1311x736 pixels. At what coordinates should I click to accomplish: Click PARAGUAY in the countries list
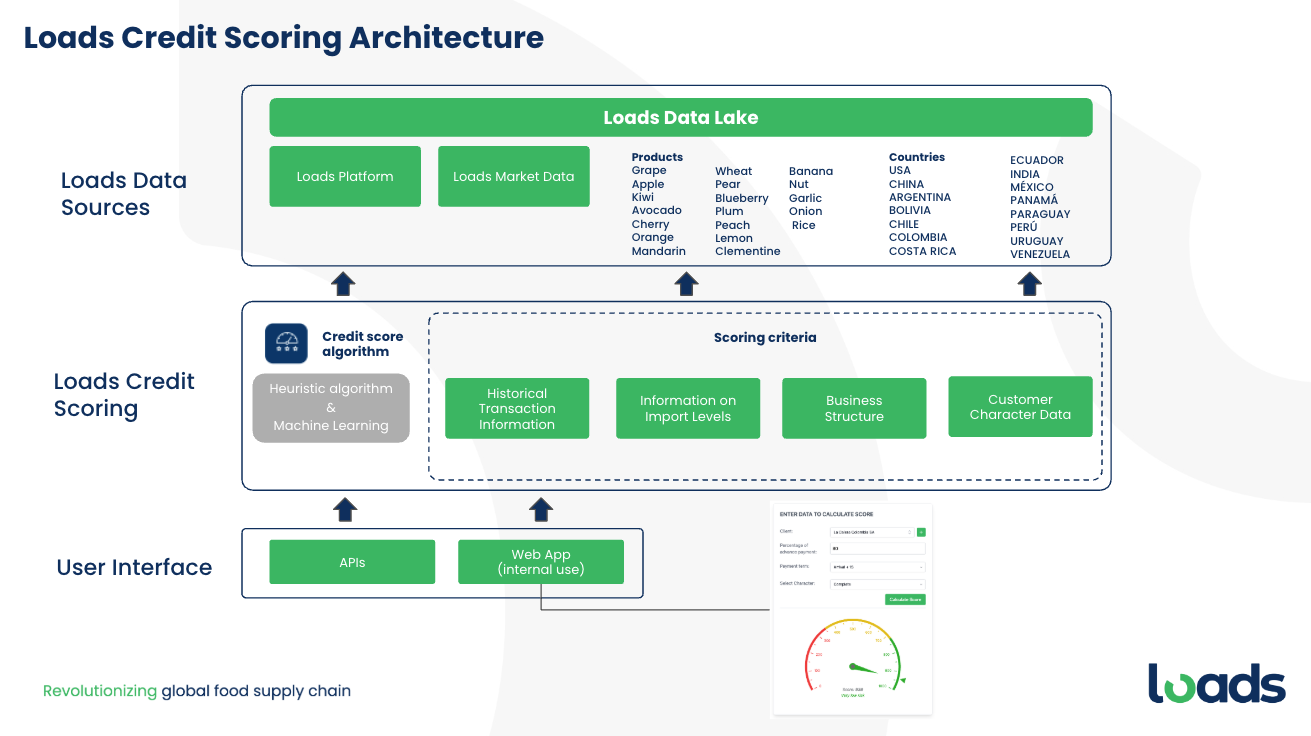pos(1040,214)
